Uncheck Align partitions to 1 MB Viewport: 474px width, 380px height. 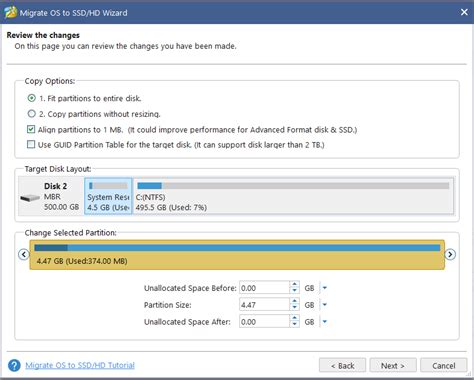[x=31, y=129]
